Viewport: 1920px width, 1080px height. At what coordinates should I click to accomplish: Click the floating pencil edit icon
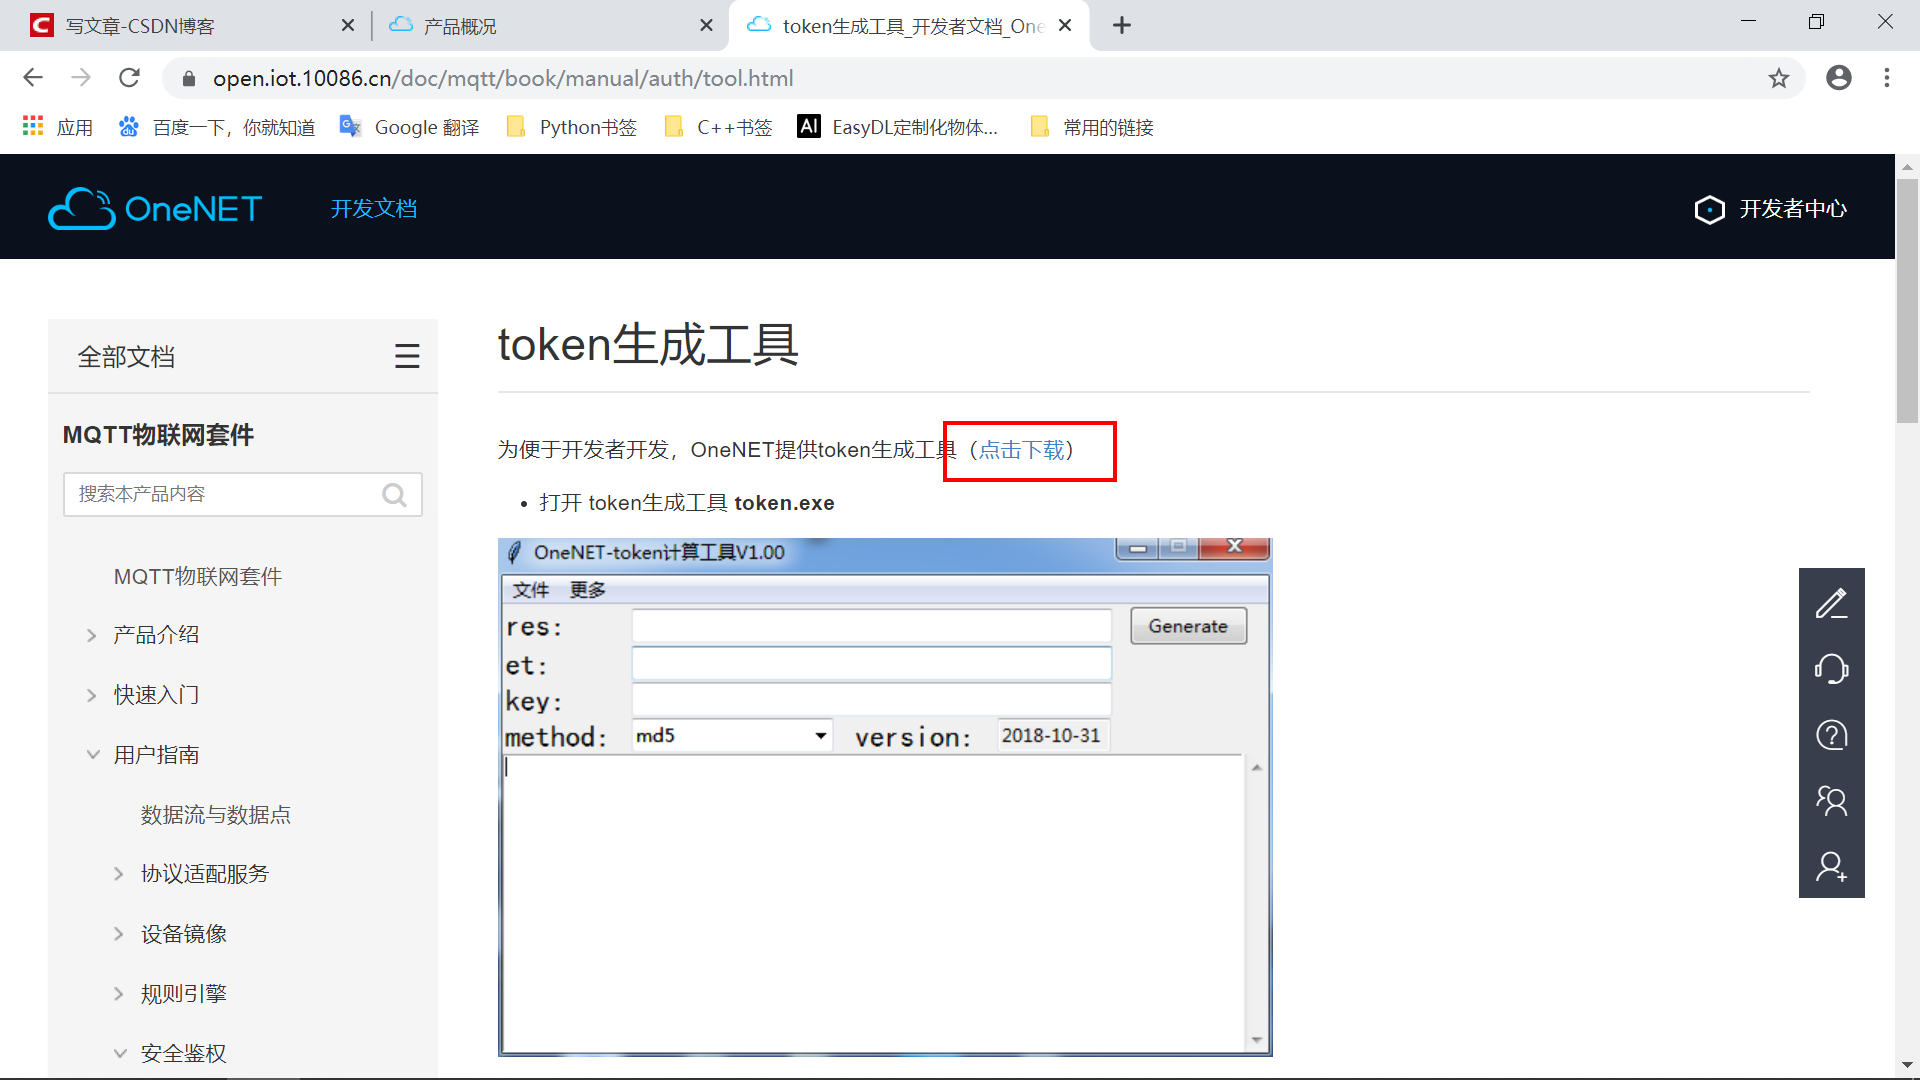[1831, 603]
